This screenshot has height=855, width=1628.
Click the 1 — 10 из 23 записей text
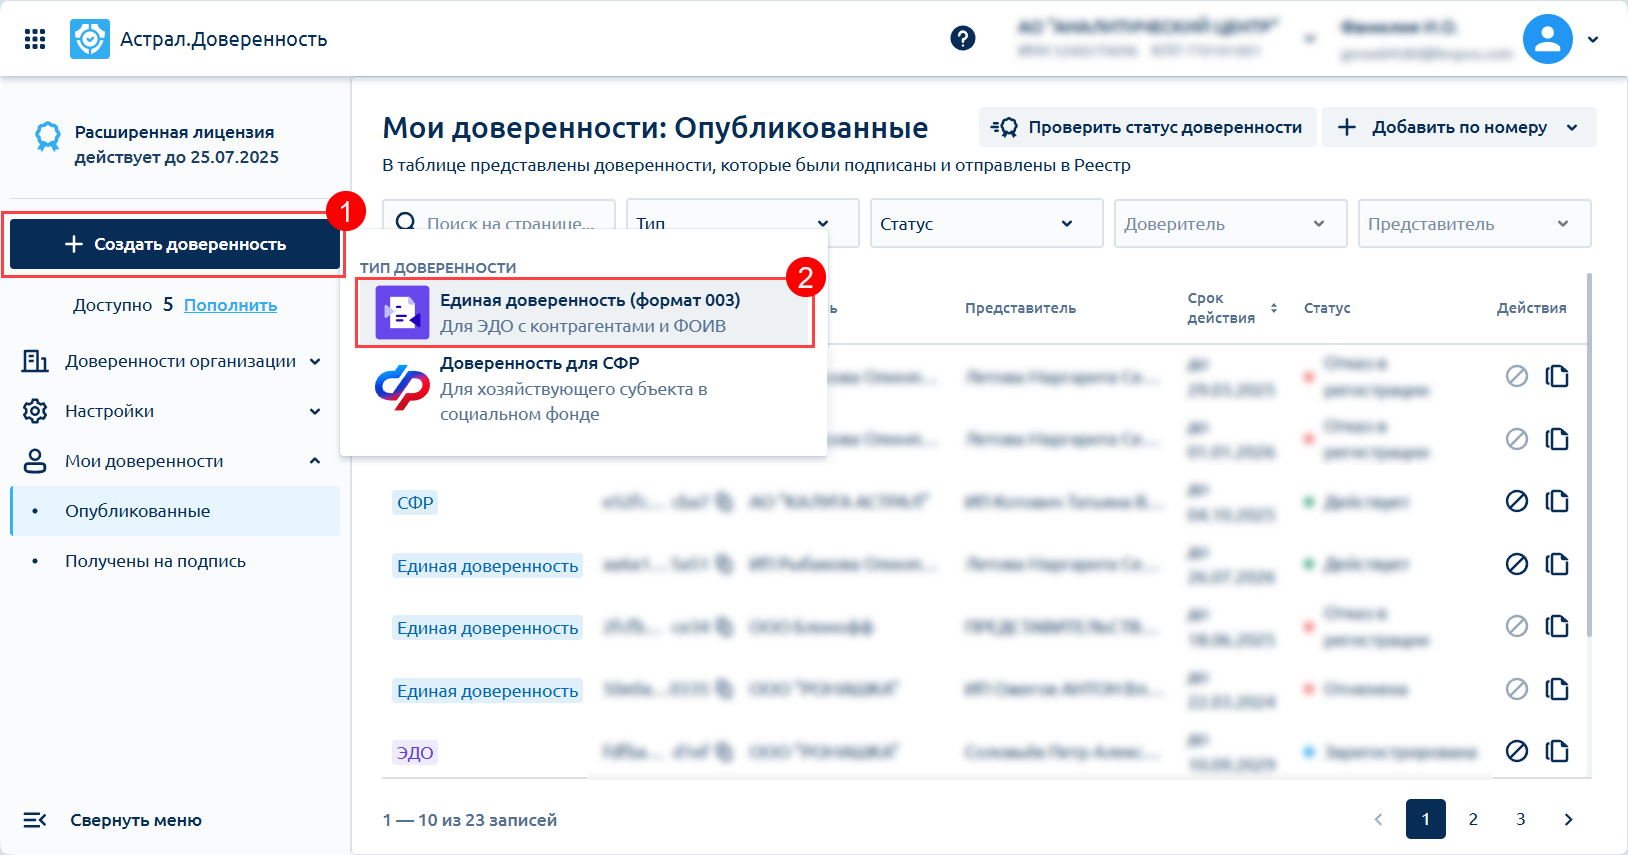[470, 820]
